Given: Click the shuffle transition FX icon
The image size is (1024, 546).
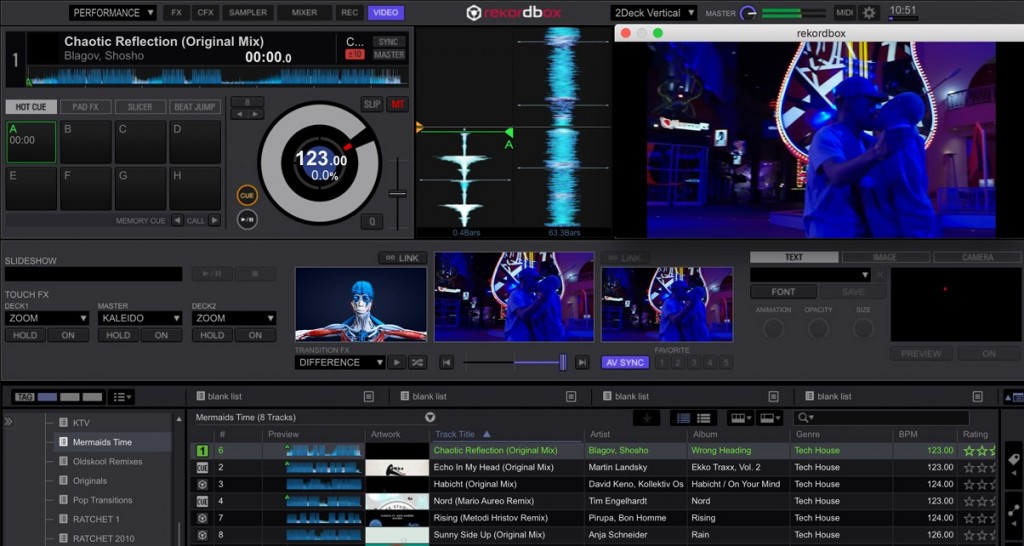Looking at the screenshot, I should pyautogui.click(x=417, y=362).
